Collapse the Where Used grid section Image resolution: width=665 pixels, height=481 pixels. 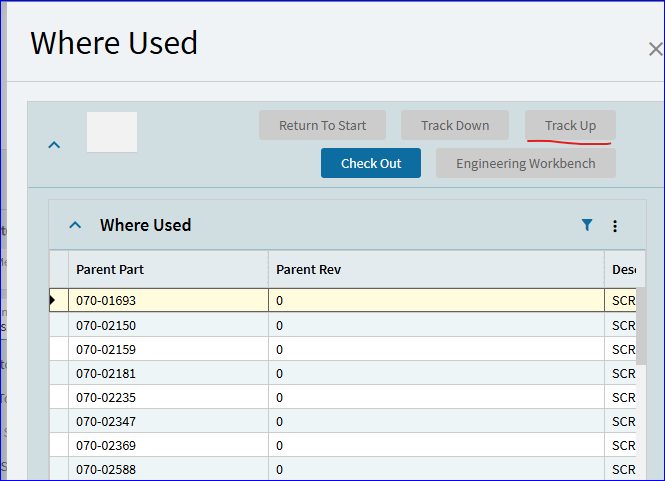tap(75, 225)
